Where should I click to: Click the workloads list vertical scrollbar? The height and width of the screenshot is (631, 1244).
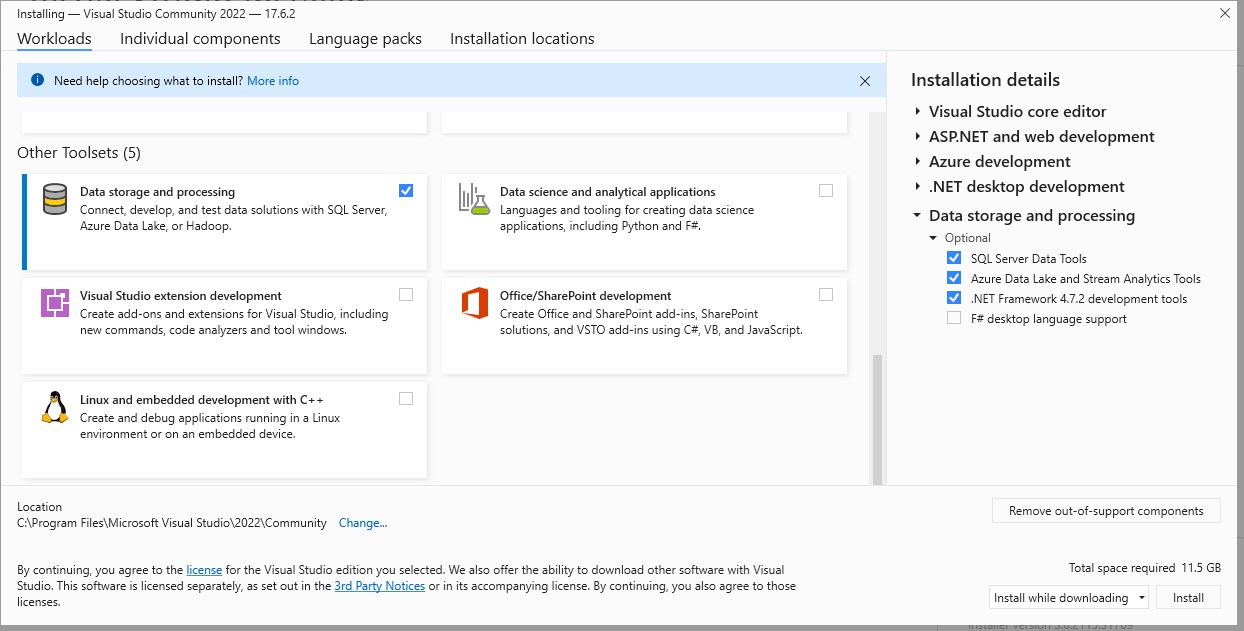877,418
